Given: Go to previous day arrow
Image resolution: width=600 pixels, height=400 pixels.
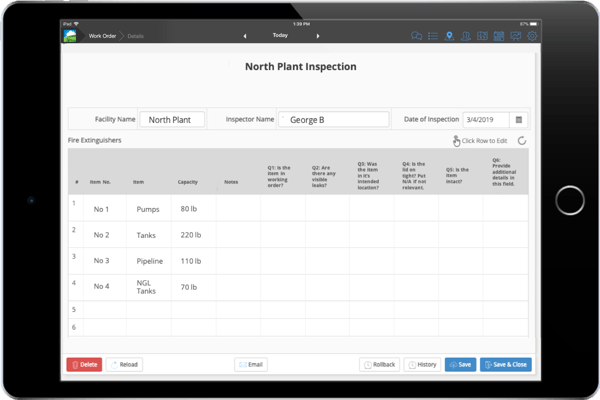Looking at the screenshot, I should pyautogui.click(x=245, y=36).
